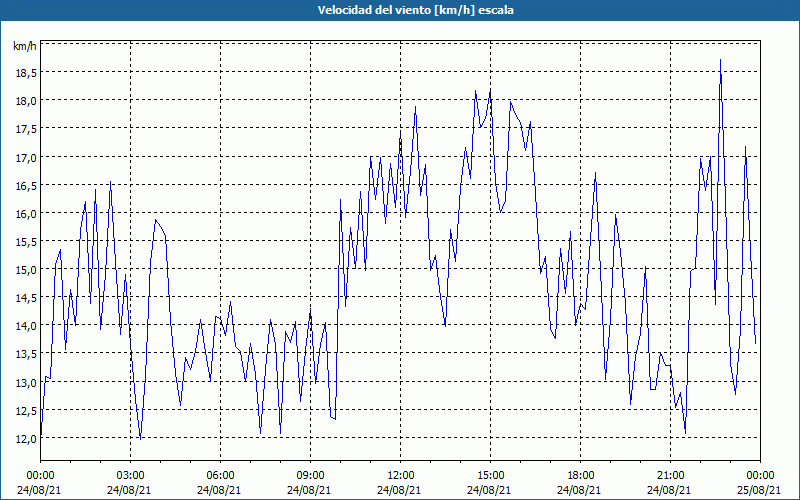Click the '17,0' y-axis label
The height and width of the screenshot is (500, 800).
pos(26,158)
